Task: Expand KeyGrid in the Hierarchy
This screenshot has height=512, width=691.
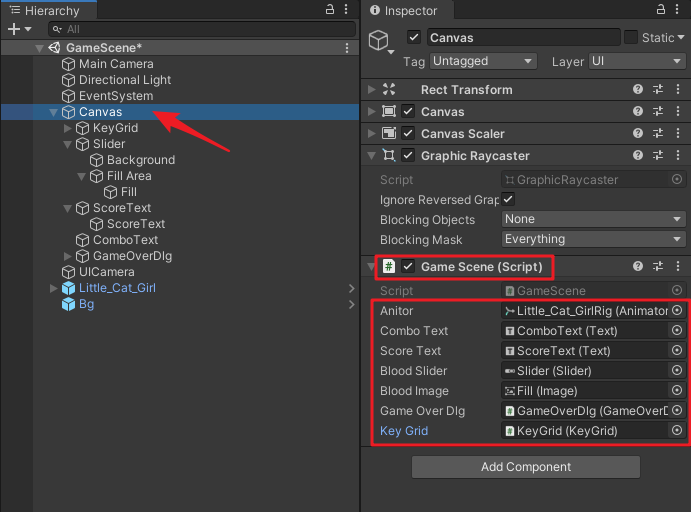Action: click(x=67, y=128)
